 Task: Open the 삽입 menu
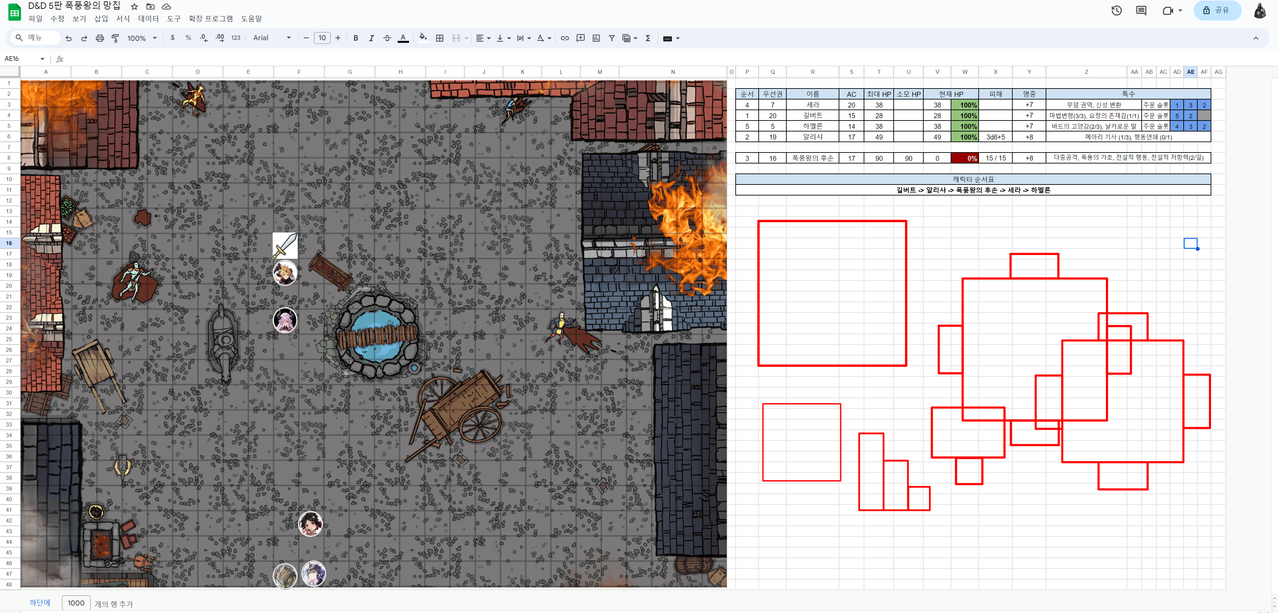click(101, 19)
